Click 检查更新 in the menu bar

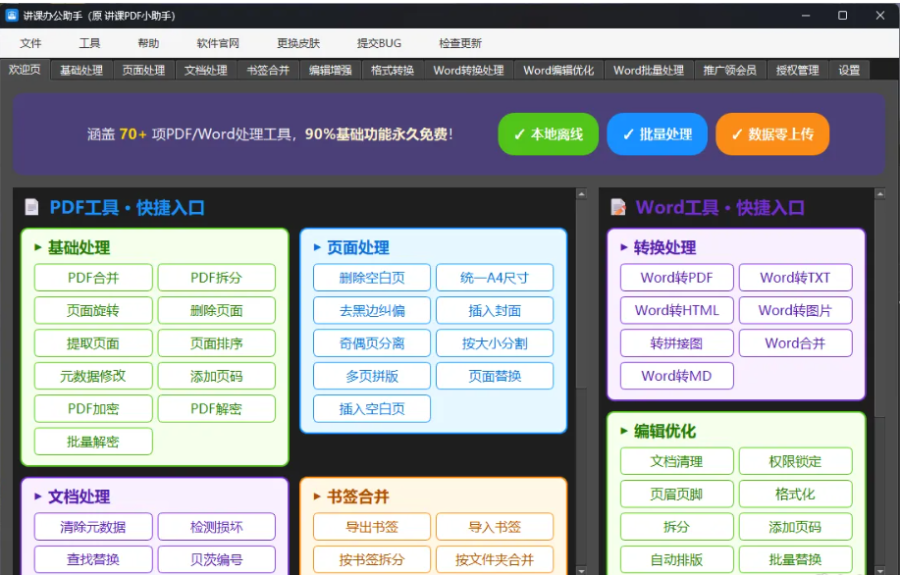point(460,43)
